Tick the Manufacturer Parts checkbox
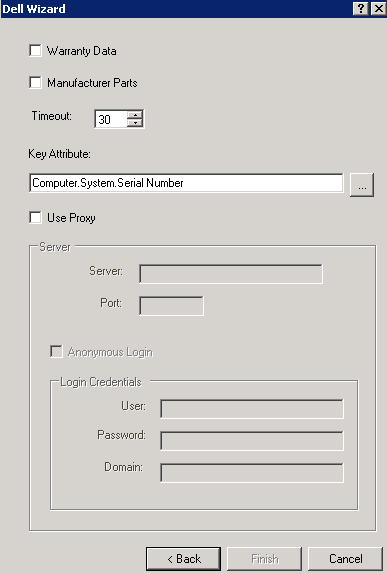 [36, 82]
